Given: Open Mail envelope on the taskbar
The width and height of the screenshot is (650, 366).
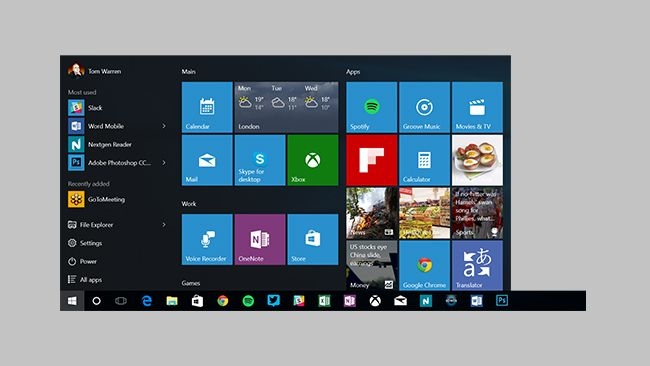Looking at the screenshot, I should 400,301.
